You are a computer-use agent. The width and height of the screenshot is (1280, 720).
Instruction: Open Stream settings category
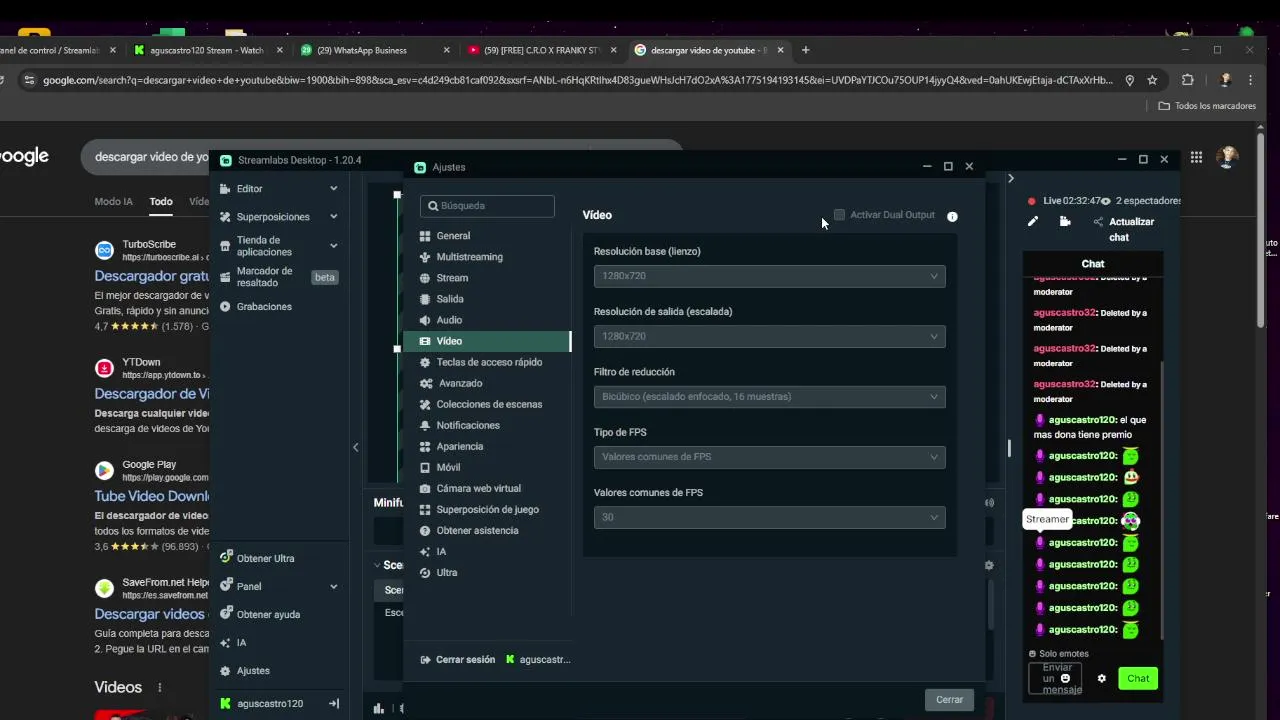487,278
